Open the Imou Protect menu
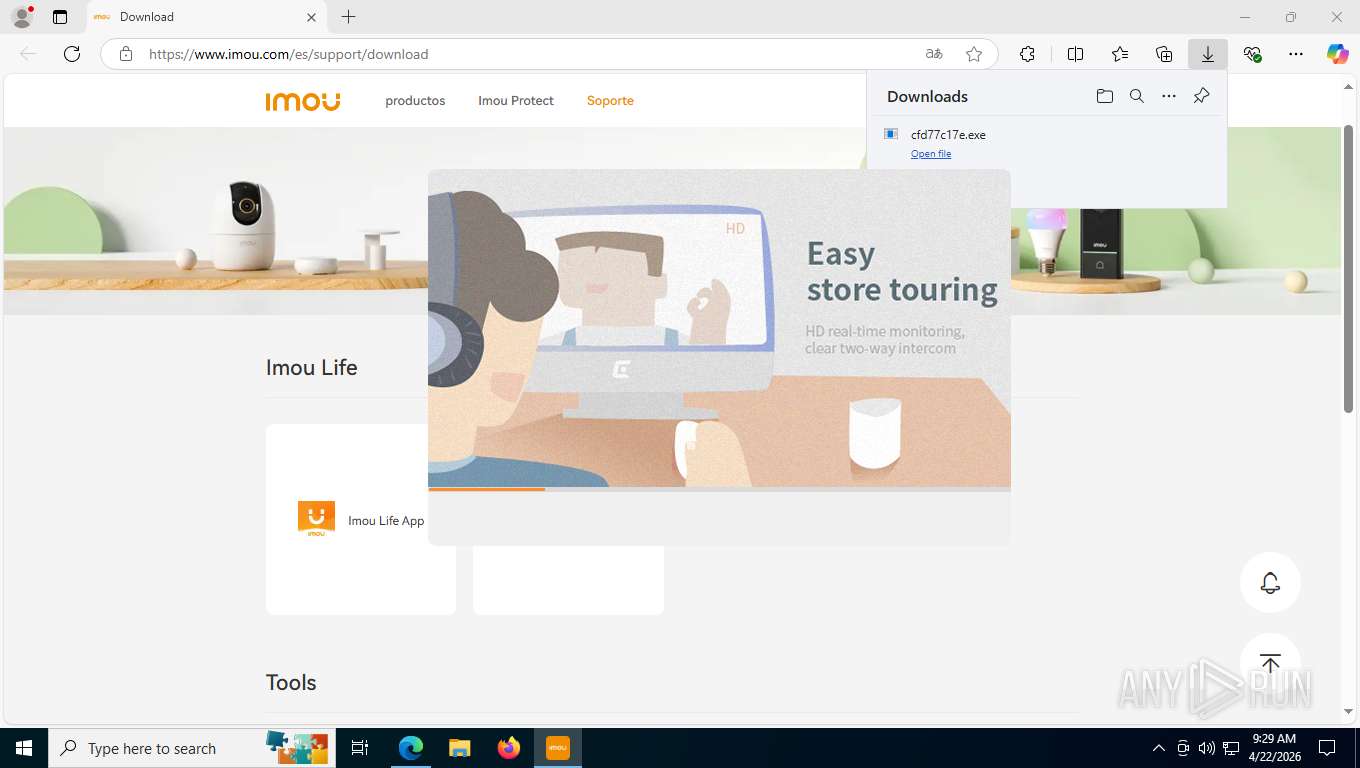Screen dimensions: 1360x768 click(x=516, y=101)
